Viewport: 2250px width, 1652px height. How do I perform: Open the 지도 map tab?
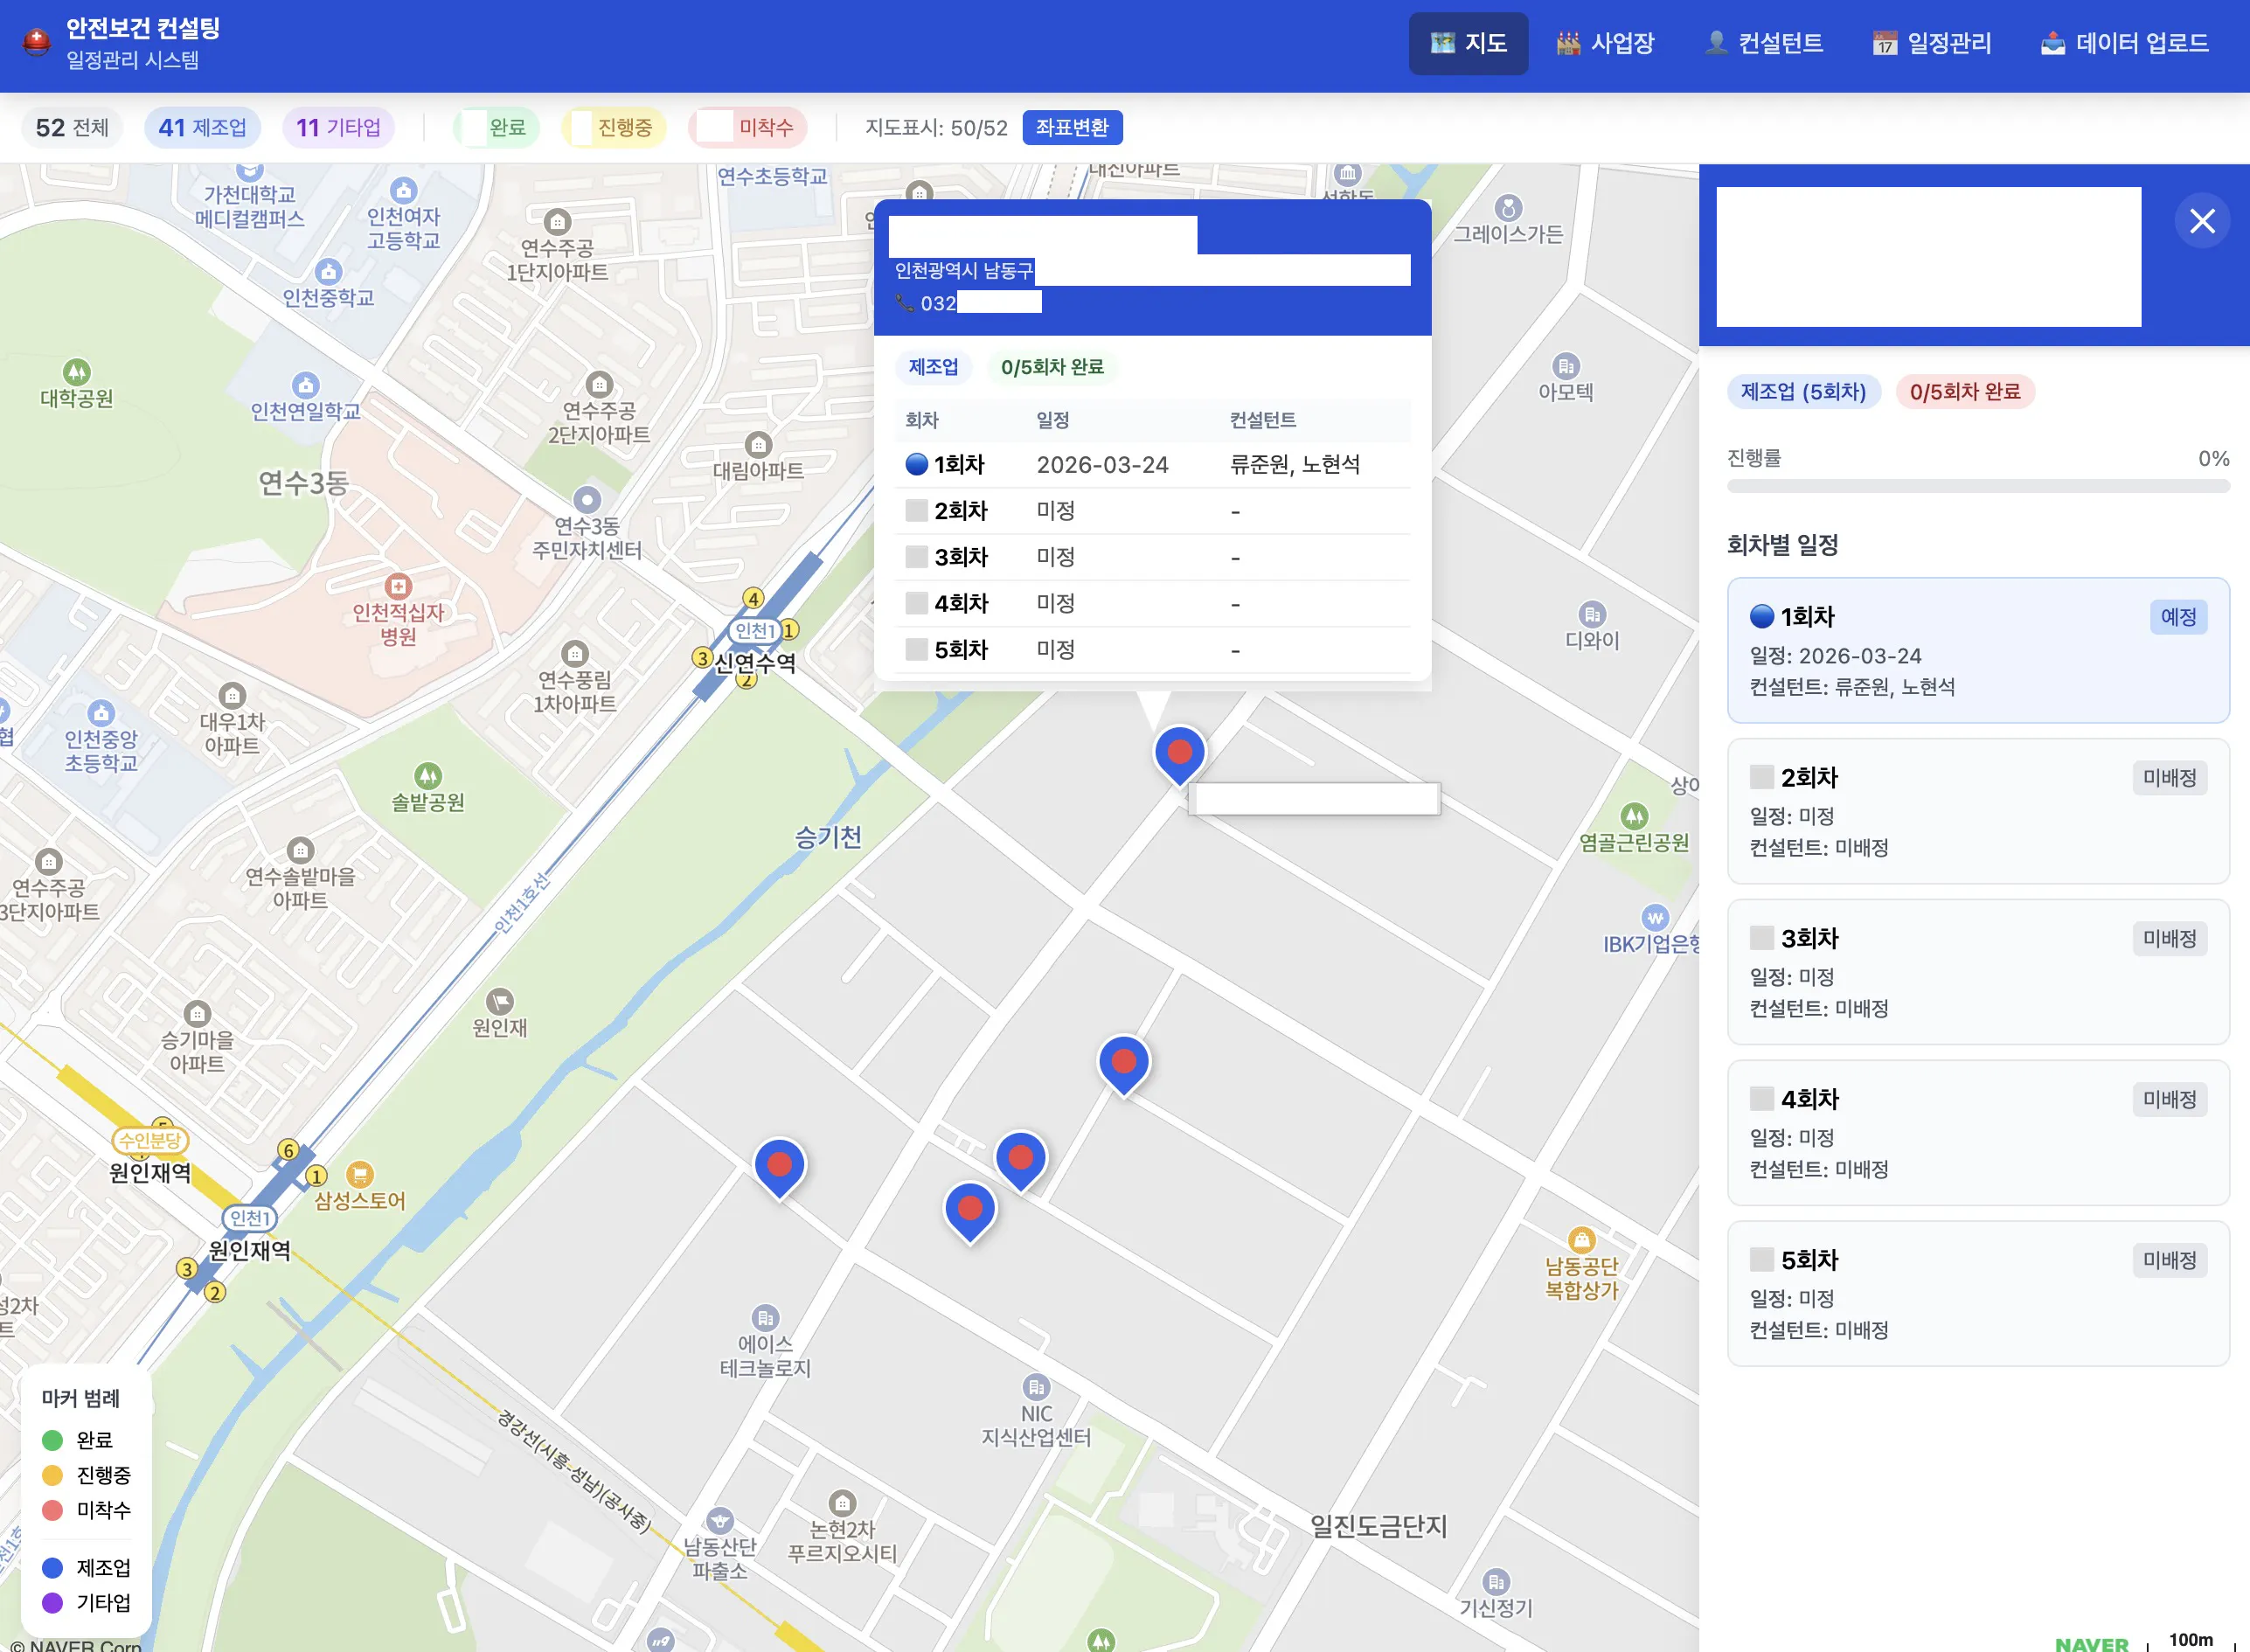(x=1467, y=43)
